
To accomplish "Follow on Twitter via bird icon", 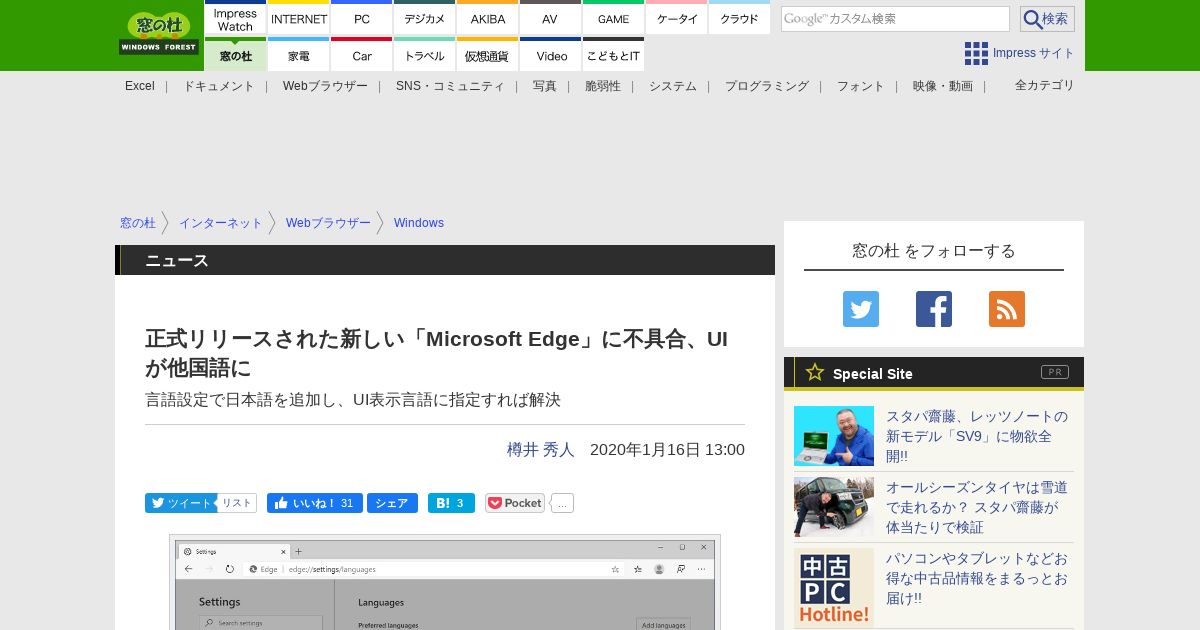I will [861, 309].
